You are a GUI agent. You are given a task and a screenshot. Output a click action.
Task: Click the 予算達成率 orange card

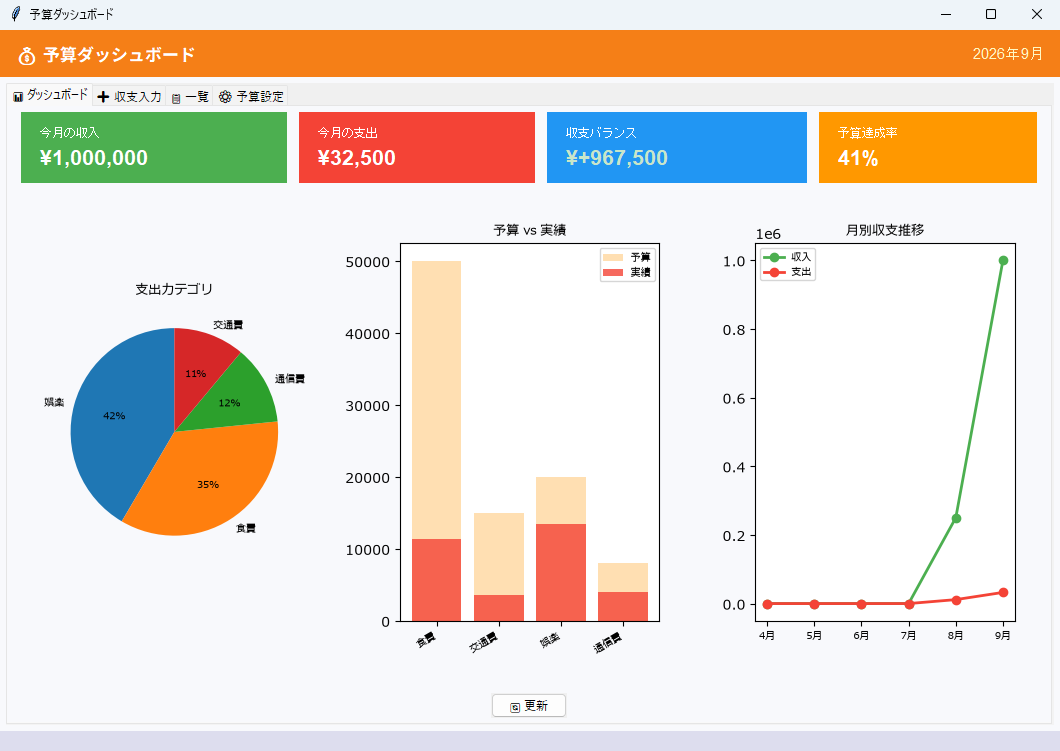point(928,147)
